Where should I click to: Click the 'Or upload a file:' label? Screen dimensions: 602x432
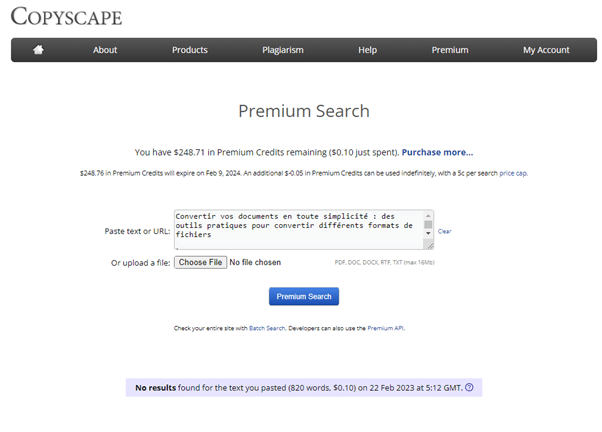point(141,263)
